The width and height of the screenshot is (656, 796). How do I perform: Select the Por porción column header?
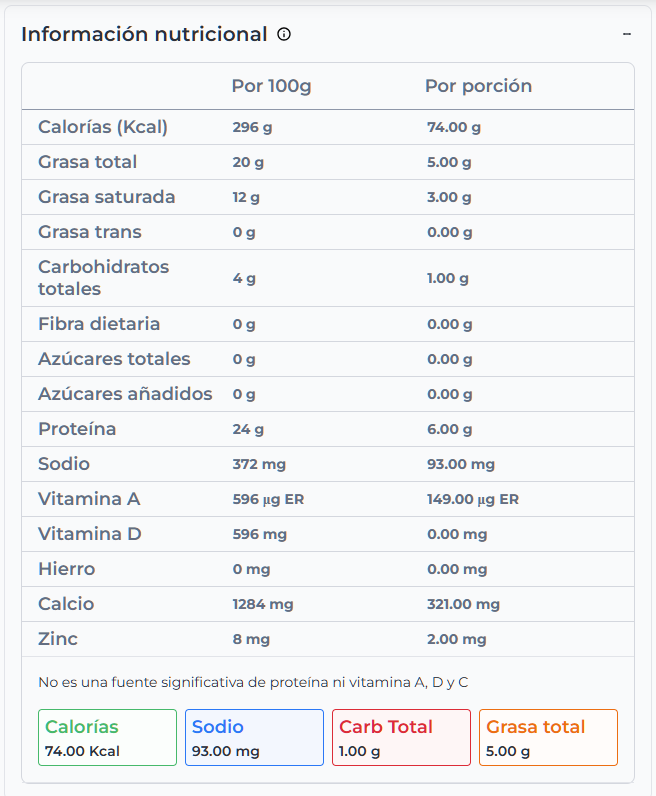478,86
